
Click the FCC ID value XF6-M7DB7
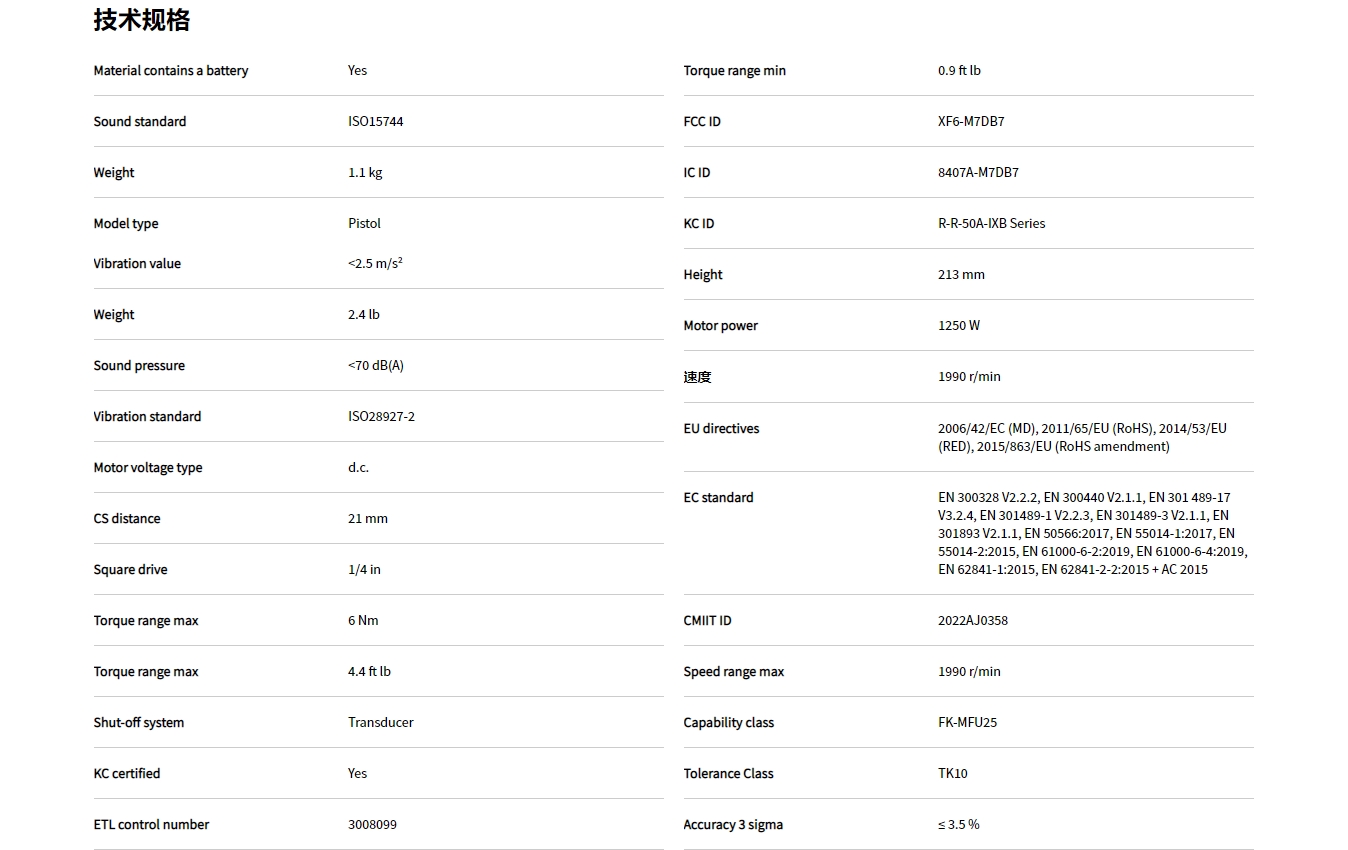(971, 122)
